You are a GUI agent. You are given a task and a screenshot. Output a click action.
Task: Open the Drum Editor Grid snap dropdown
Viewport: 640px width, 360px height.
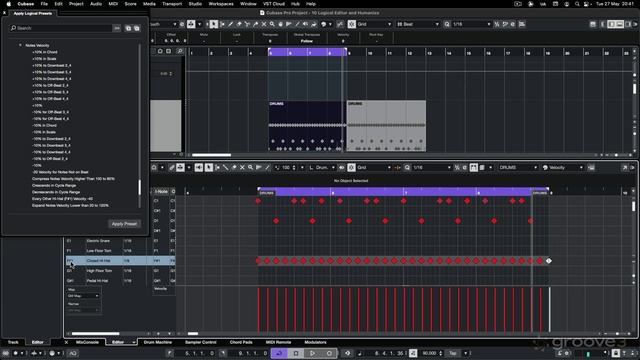[x=374, y=167]
